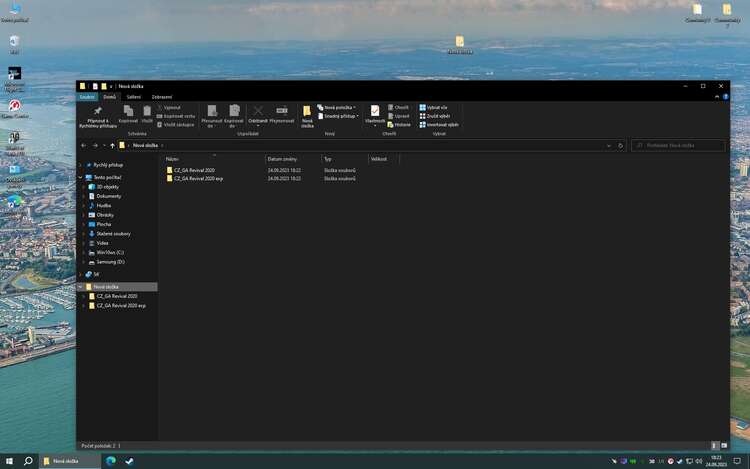Open Vlastnosti properties from the ribbon

point(375,115)
